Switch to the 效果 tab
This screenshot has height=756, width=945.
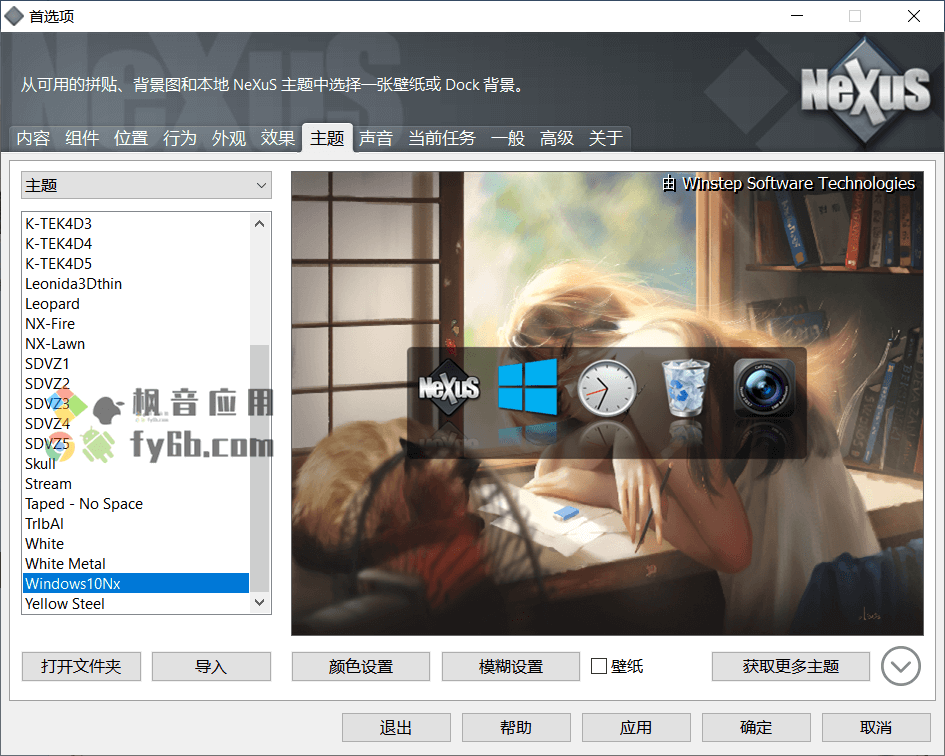tap(278, 138)
